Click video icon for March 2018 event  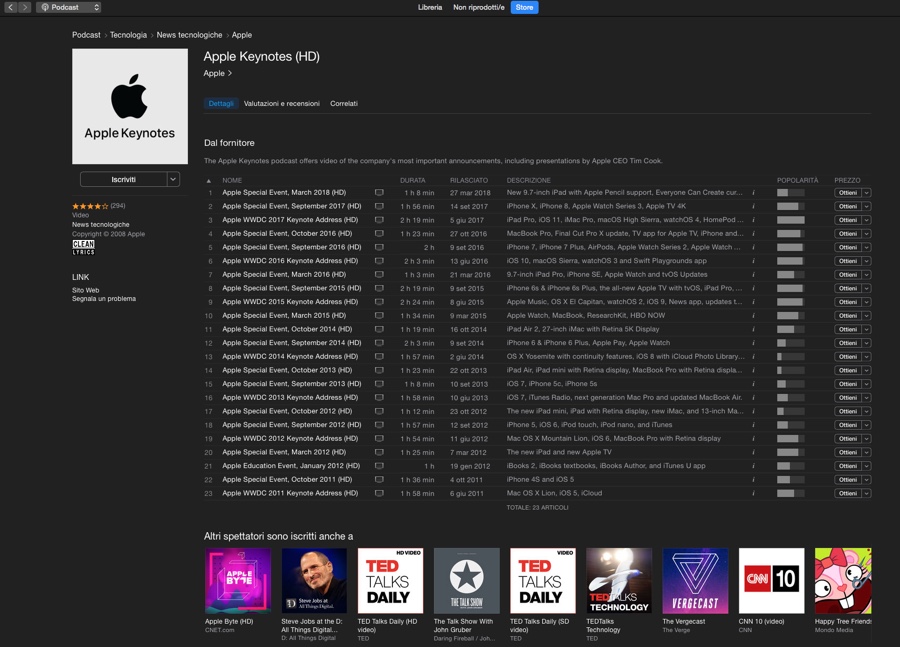click(379, 193)
